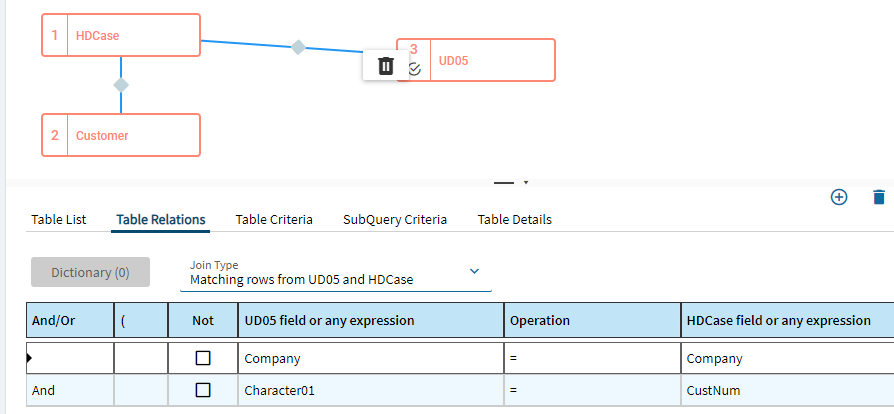894x414 pixels.
Task: Toggle the Not checkbox for Character01 row
Action: click(203, 390)
